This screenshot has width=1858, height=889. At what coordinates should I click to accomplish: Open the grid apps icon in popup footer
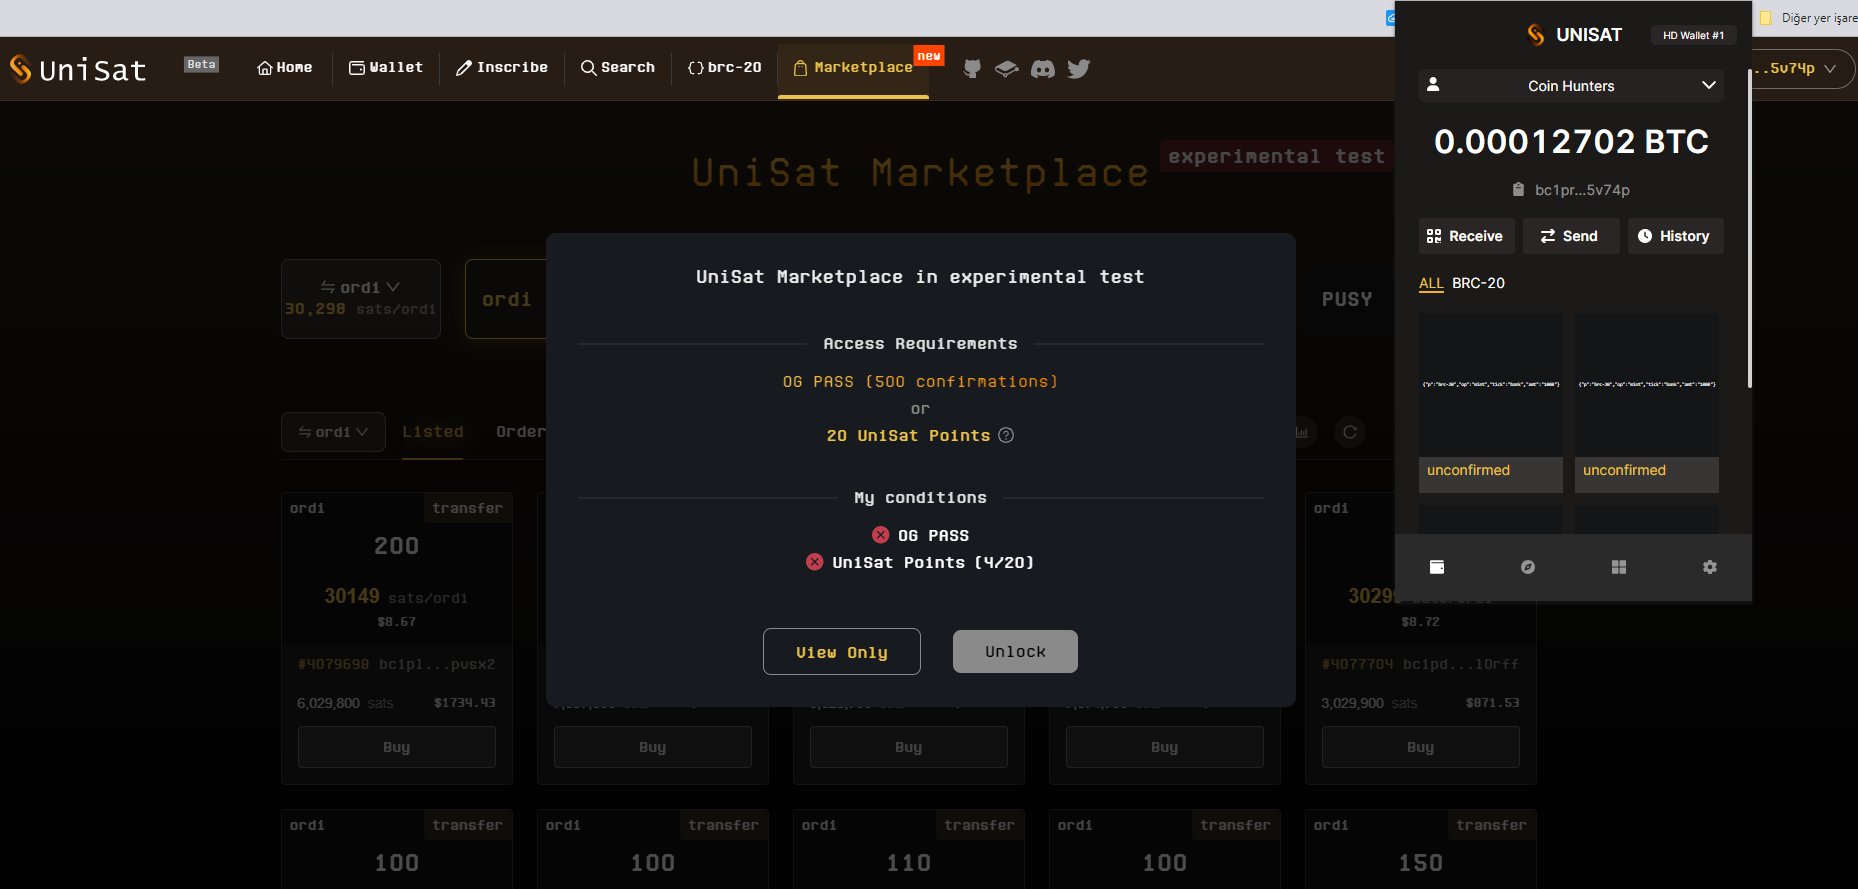tap(1619, 567)
